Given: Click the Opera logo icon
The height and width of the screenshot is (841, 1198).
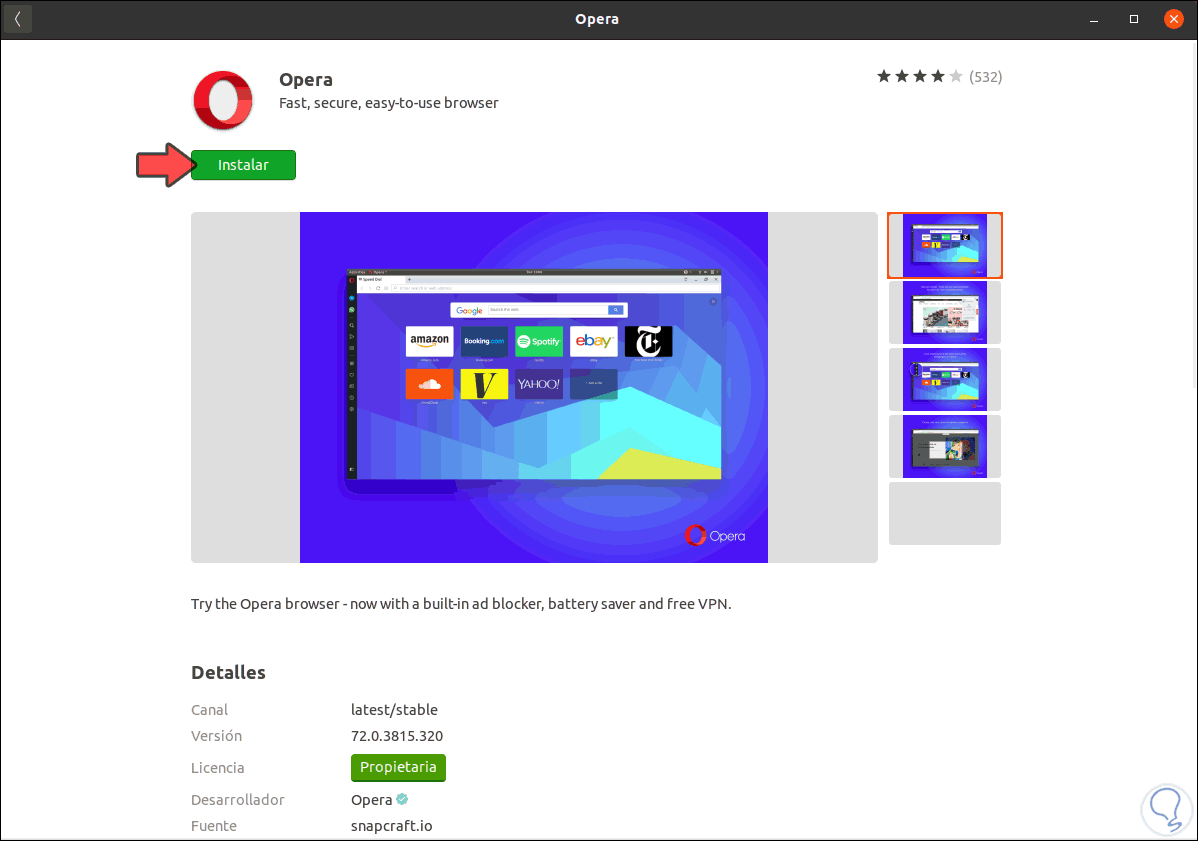Looking at the screenshot, I should [222, 100].
